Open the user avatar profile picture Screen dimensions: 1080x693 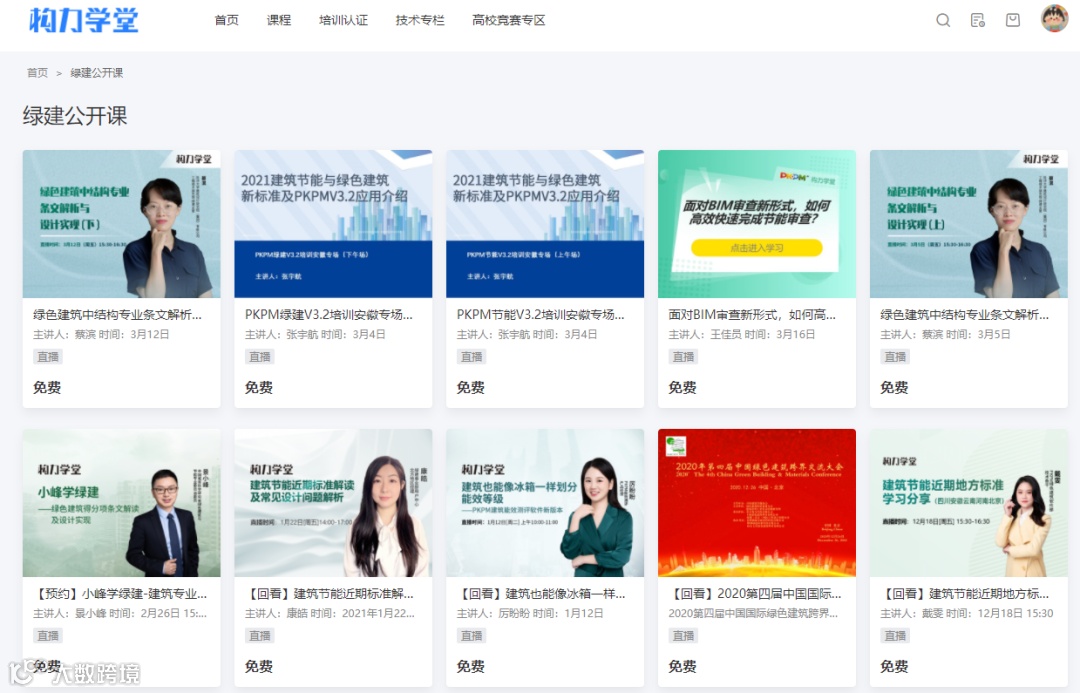(x=1054, y=19)
